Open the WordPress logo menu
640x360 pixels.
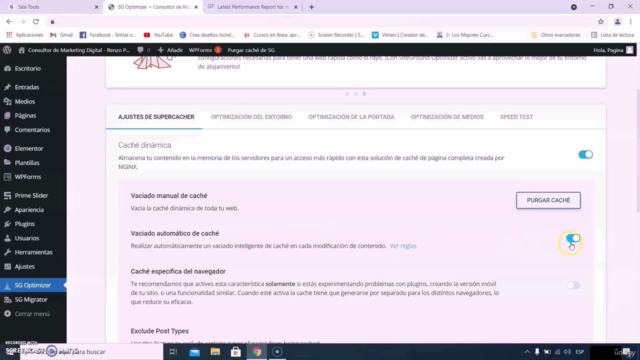(x=7, y=50)
